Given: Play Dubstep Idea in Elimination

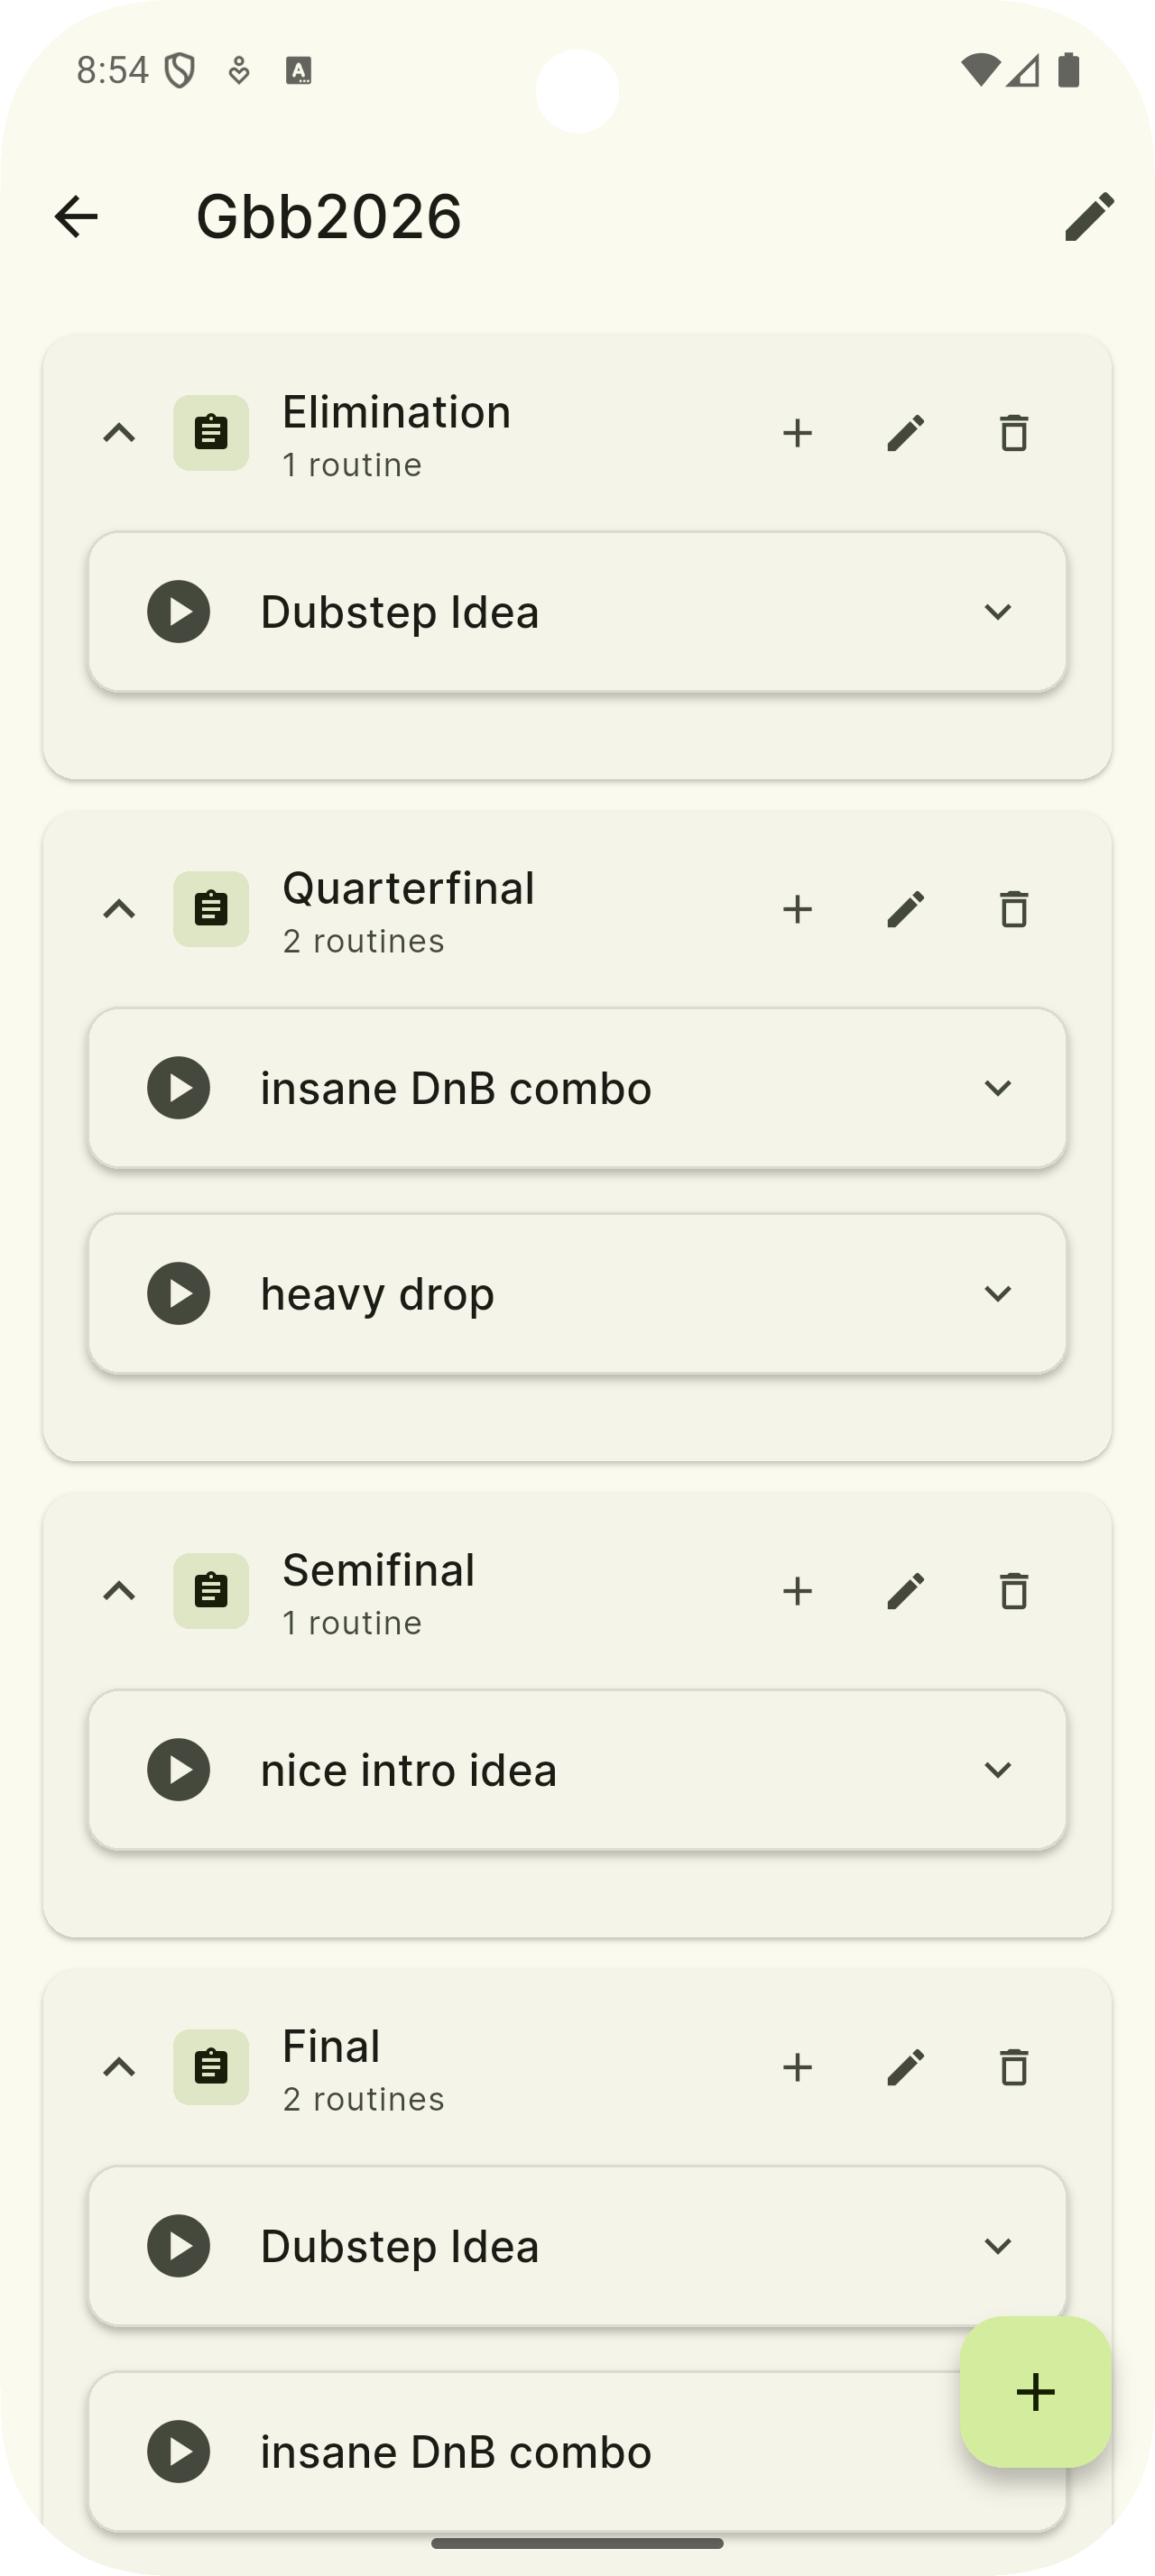Looking at the screenshot, I should click(179, 611).
